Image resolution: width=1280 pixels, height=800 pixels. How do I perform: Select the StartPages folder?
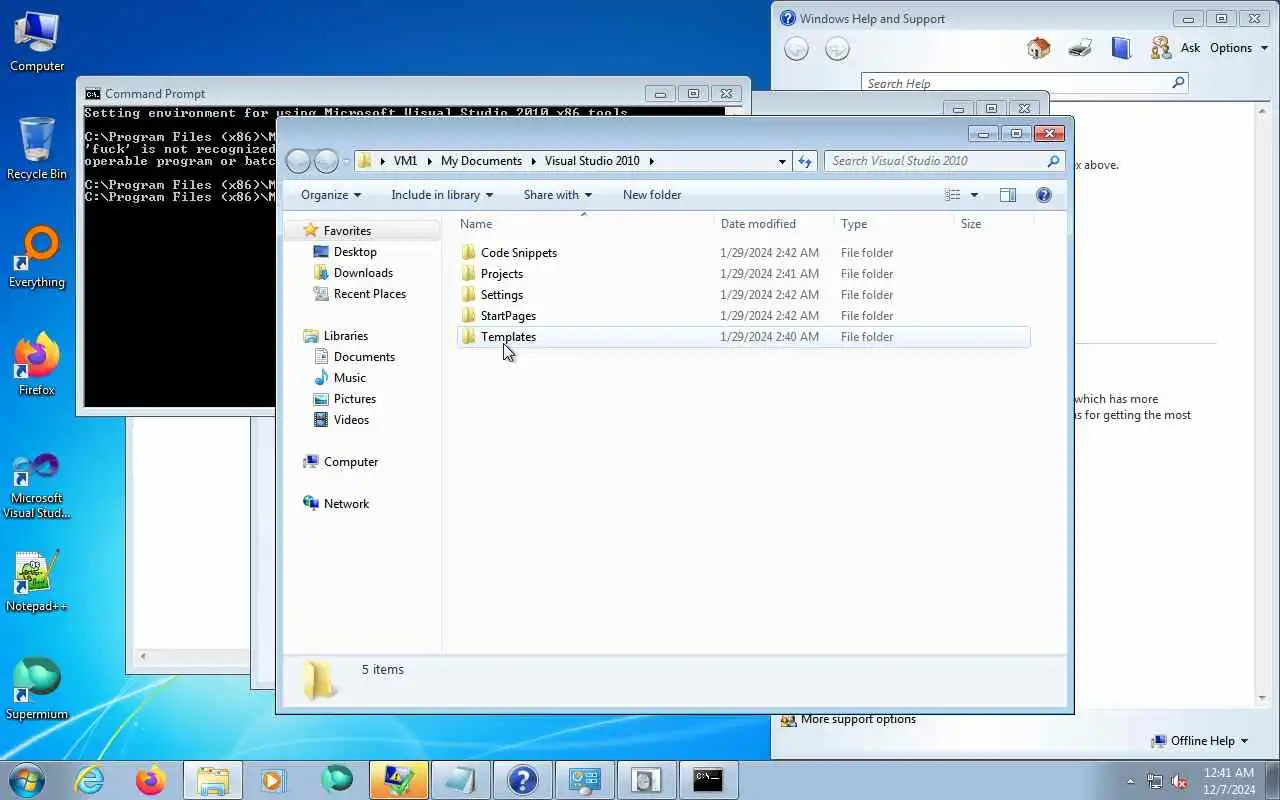[x=743, y=316]
